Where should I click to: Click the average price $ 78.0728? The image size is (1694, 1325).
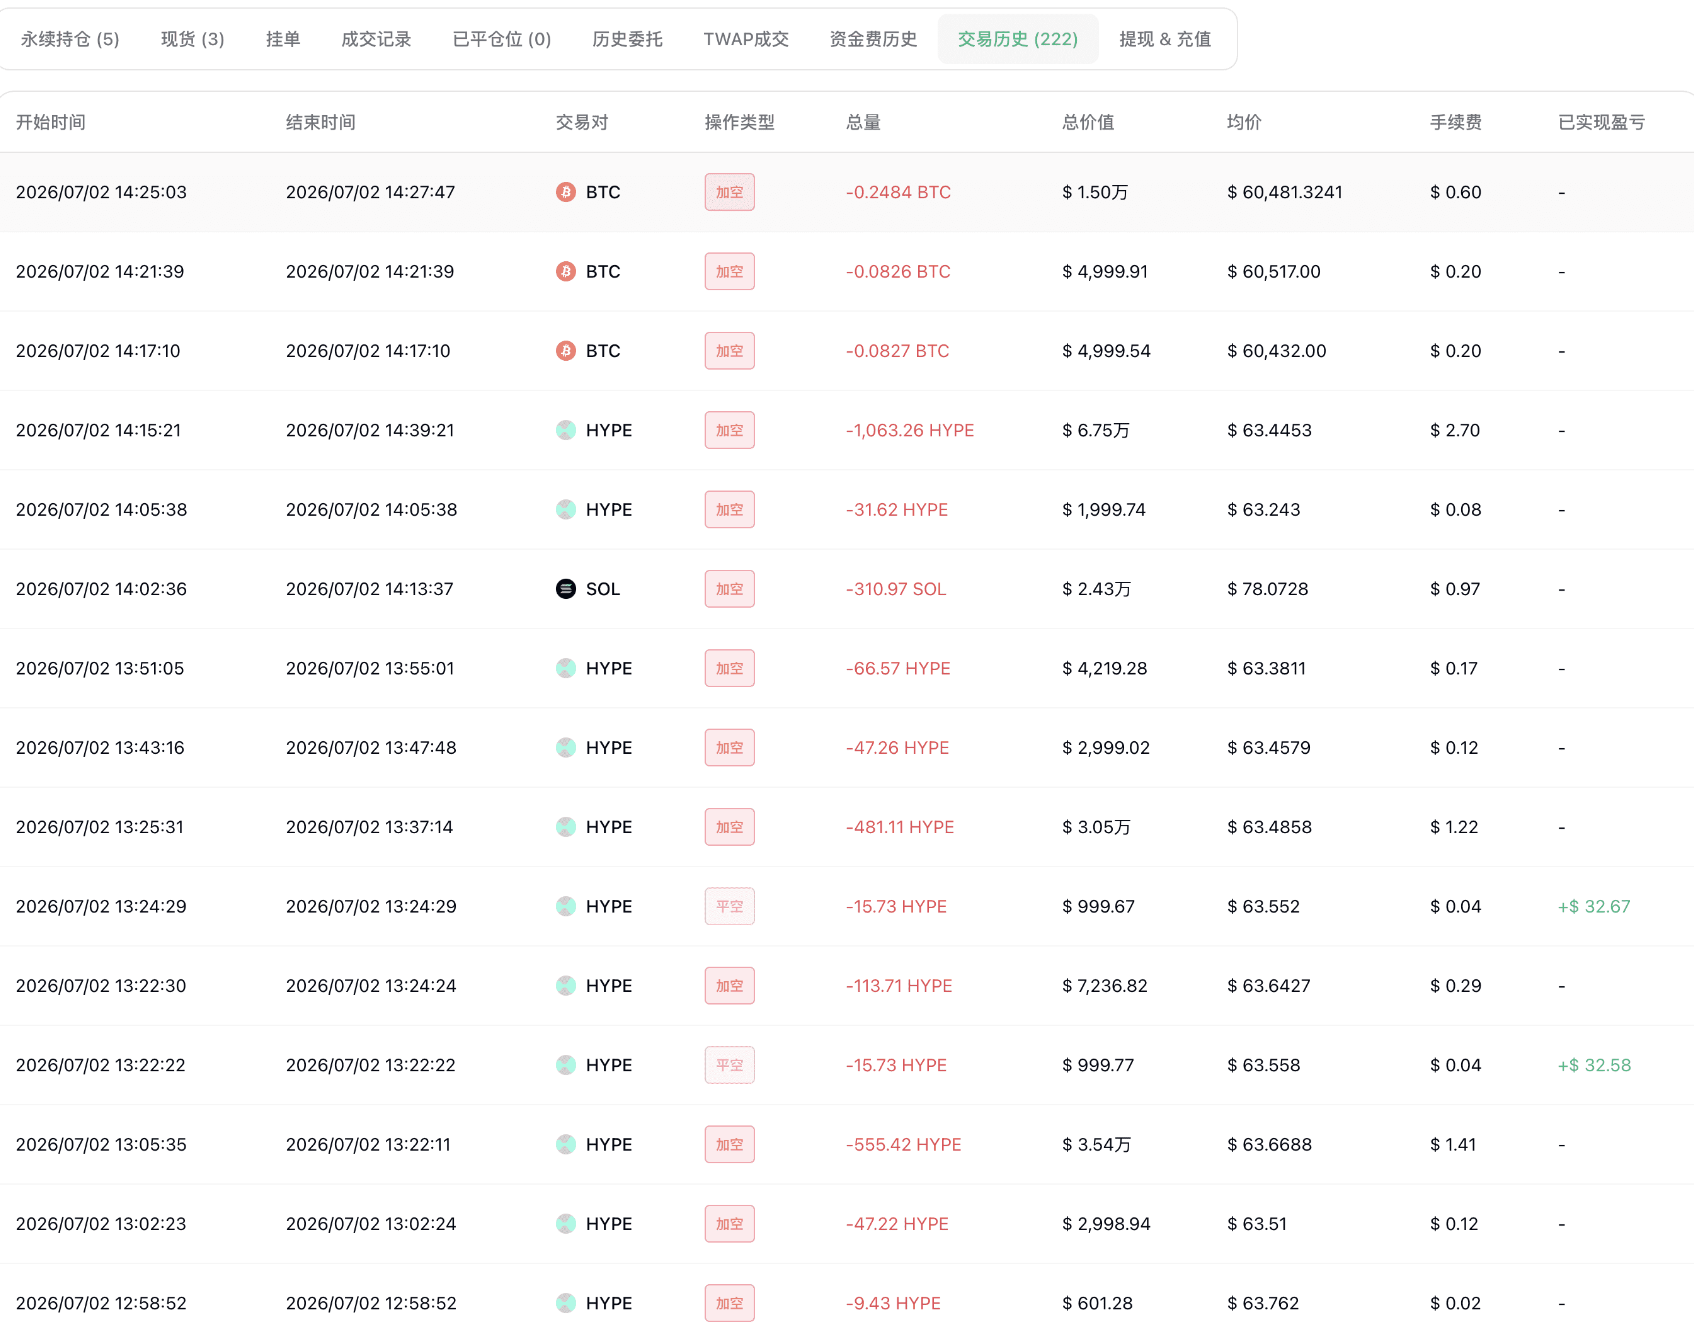1268,589
